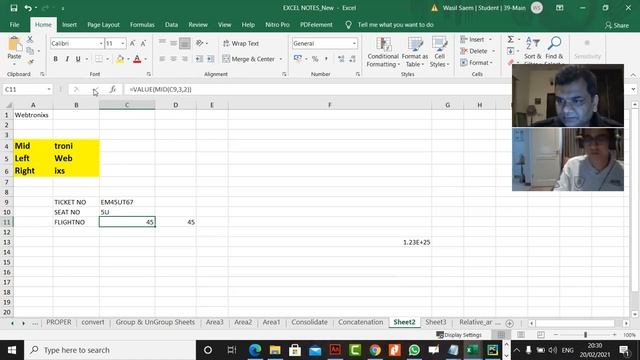Increase indent in the Alignment group
The image size is (640, 360).
(x=211, y=59)
